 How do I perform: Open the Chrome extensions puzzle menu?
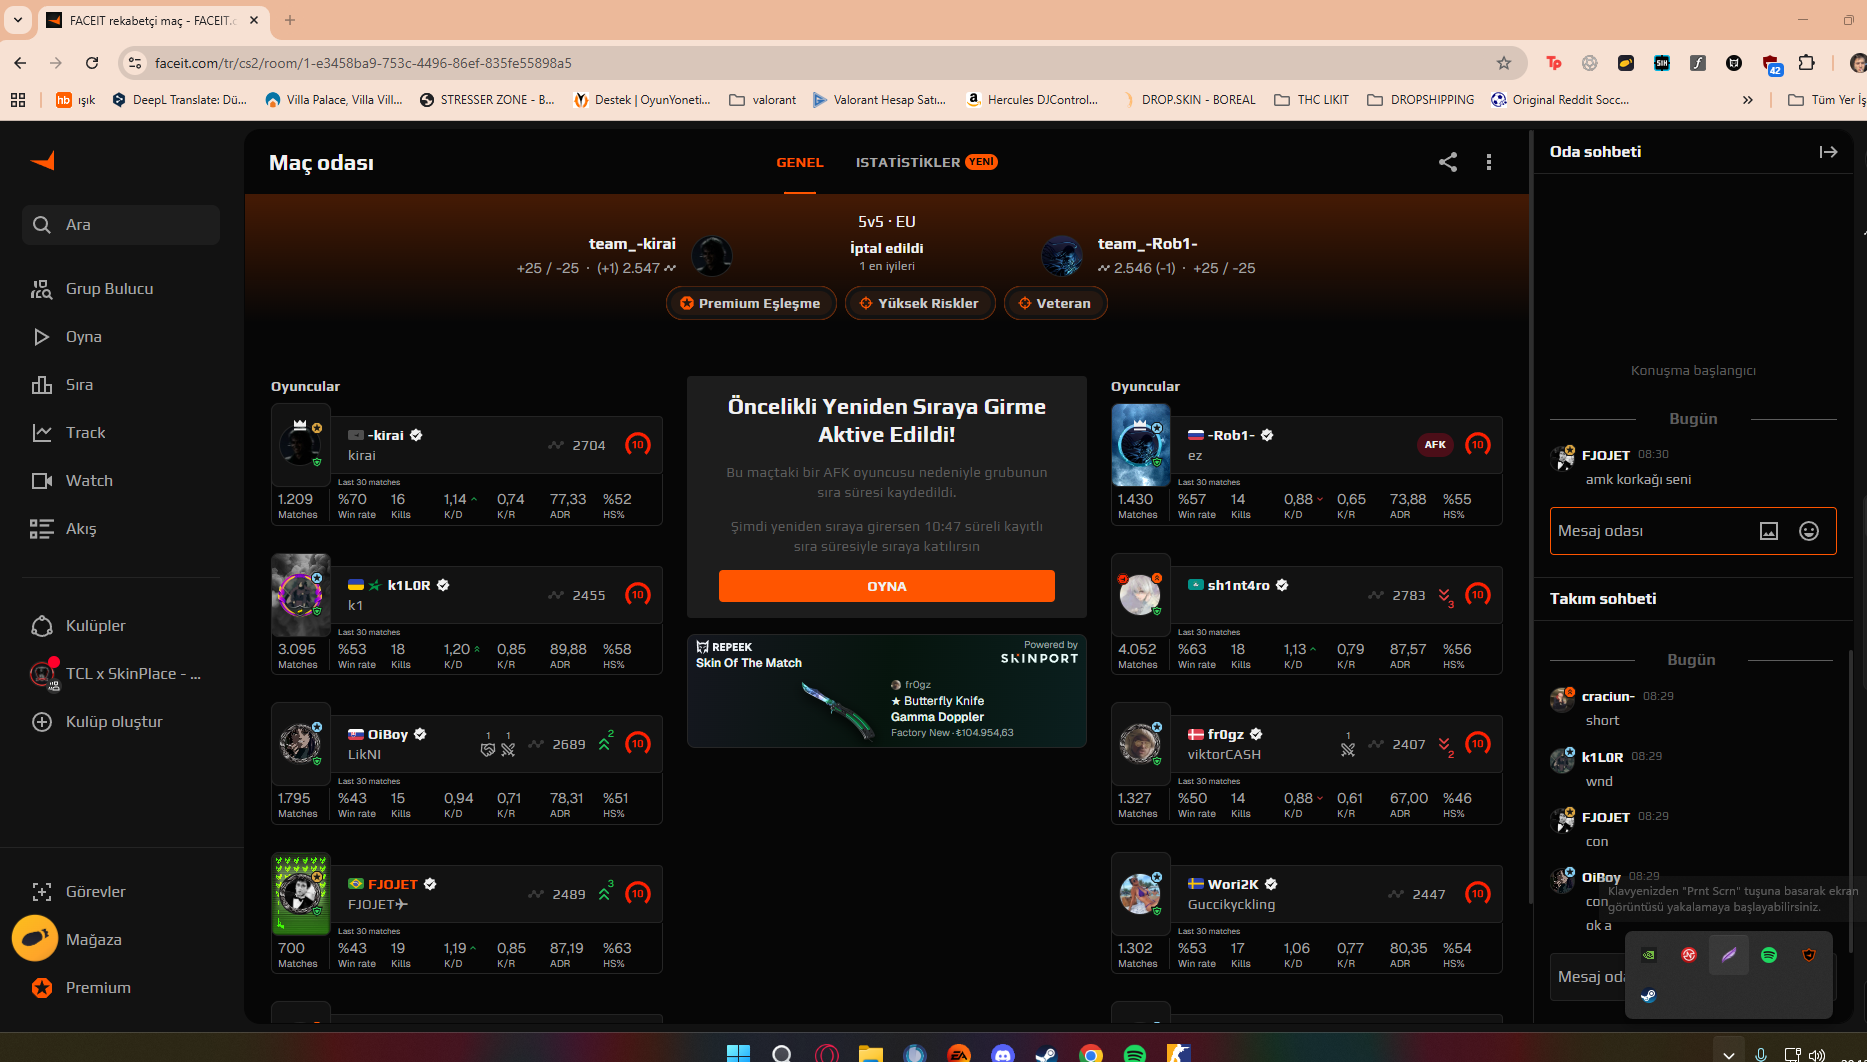coord(1806,63)
